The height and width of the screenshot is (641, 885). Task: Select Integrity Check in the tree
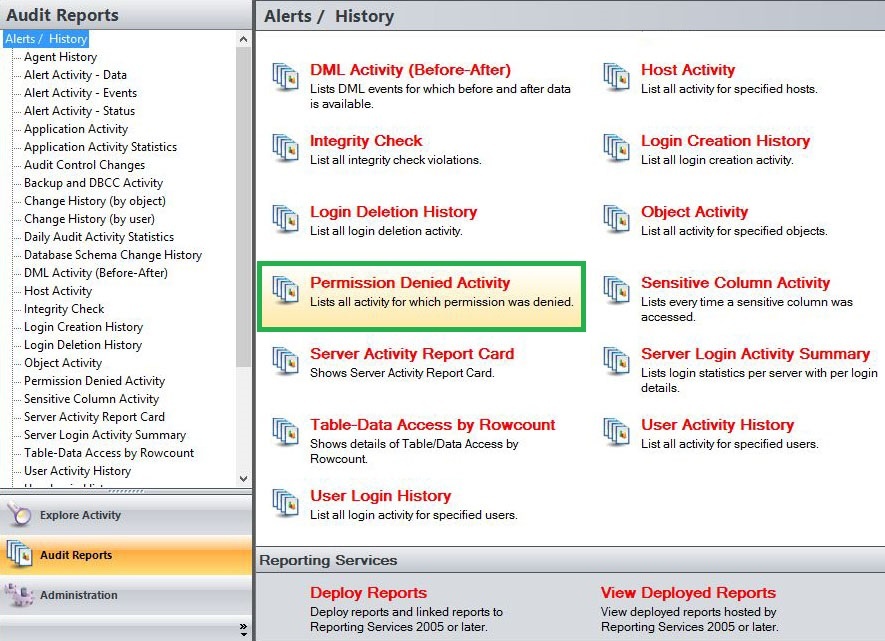[x=64, y=309]
